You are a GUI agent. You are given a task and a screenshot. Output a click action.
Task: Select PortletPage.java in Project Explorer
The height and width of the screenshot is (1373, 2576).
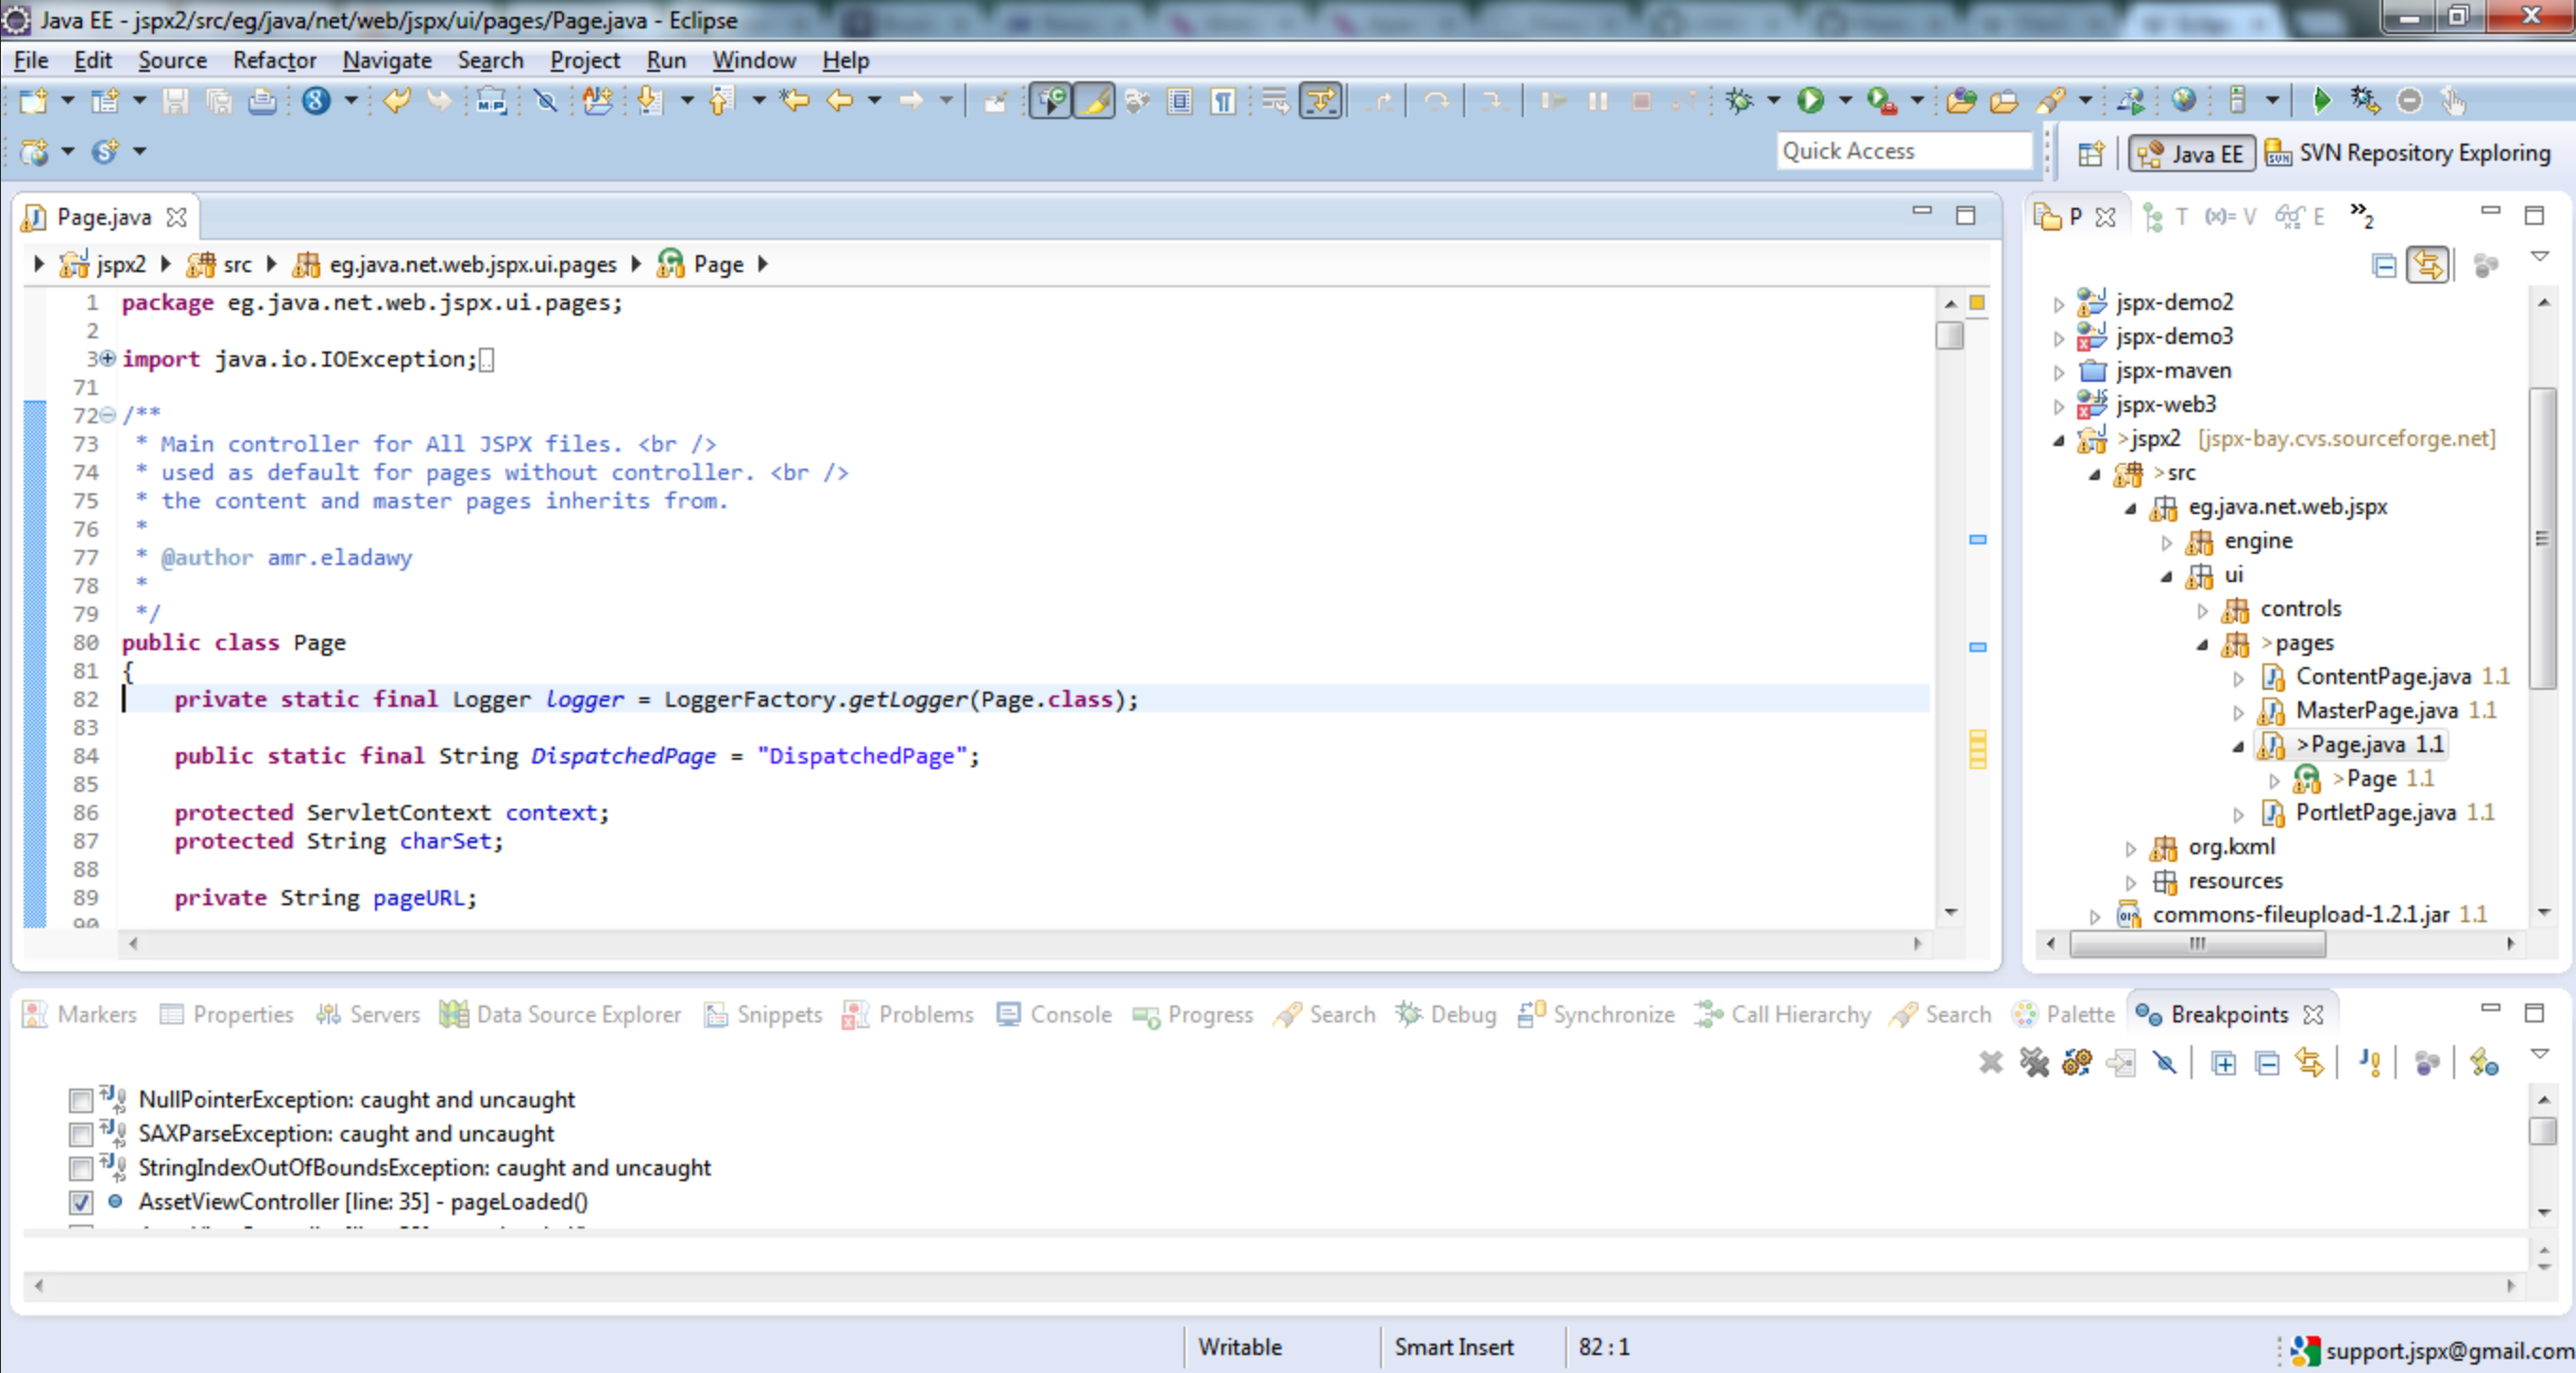[2375, 812]
